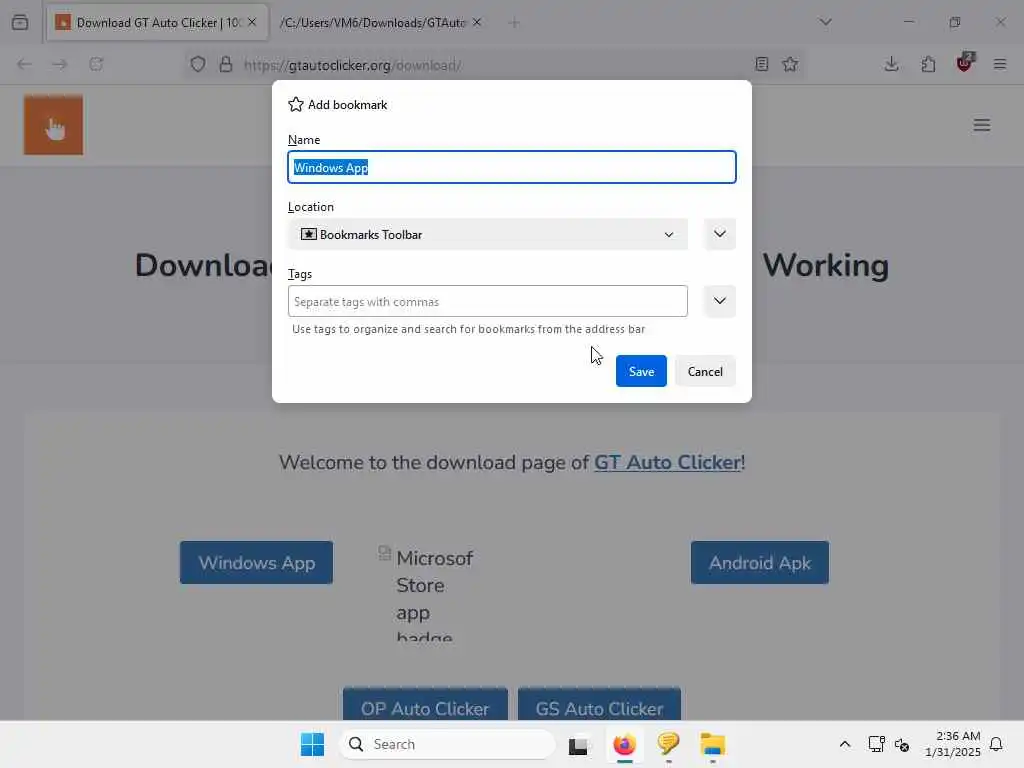The height and width of the screenshot is (768, 1024).
Task: Open Firefox application menu
Action: [x=1000, y=64]
